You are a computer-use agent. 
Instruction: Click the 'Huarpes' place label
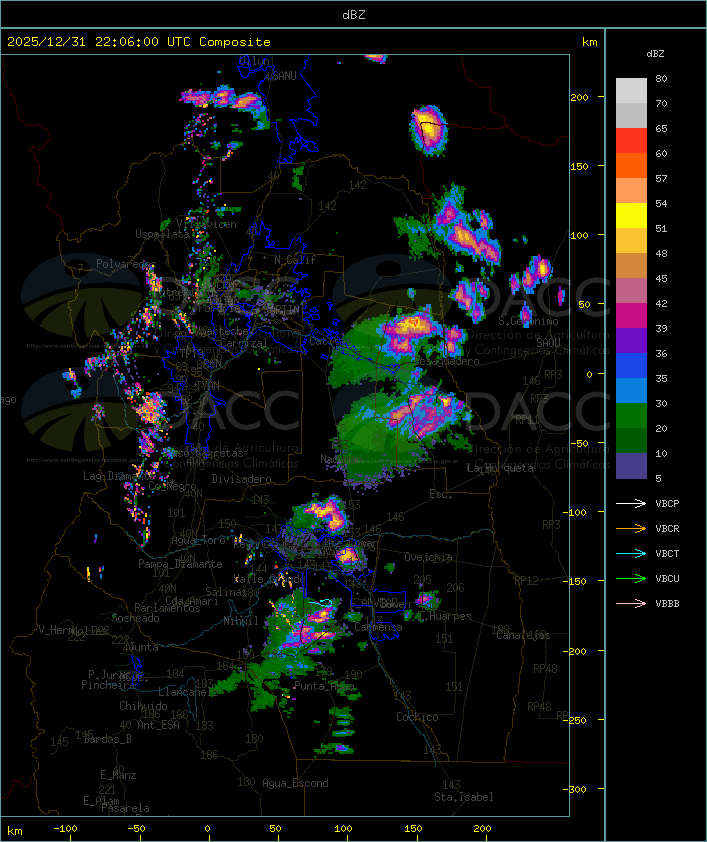pos(450,616)
